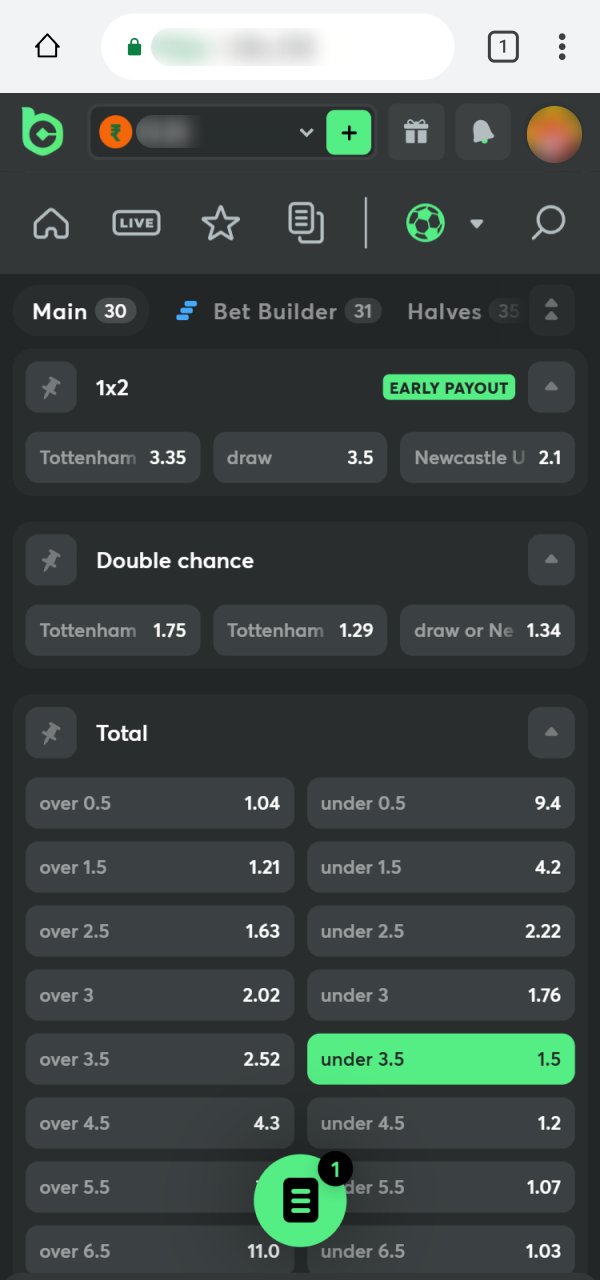The image size is (600, 1280).
Task: Switch to the Bet Builder tab
Action: tap(277, 311)
